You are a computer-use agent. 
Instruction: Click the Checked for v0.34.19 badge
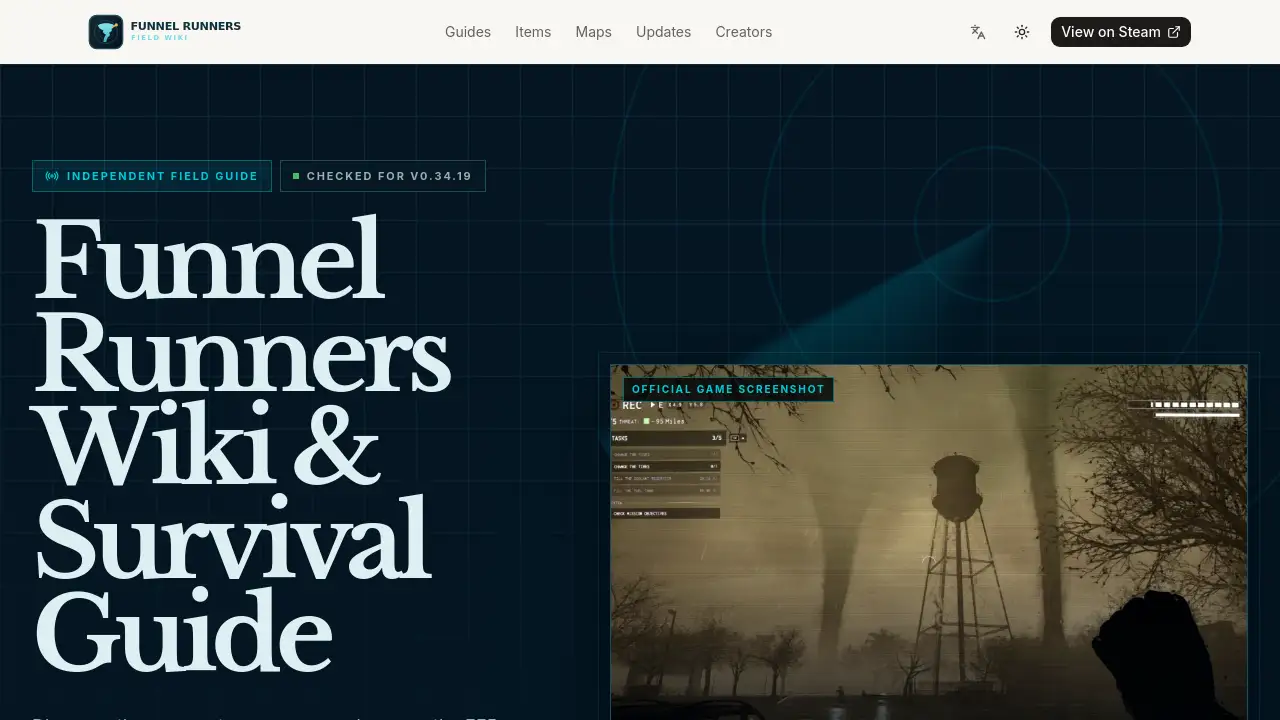click(x=383, y=176)
